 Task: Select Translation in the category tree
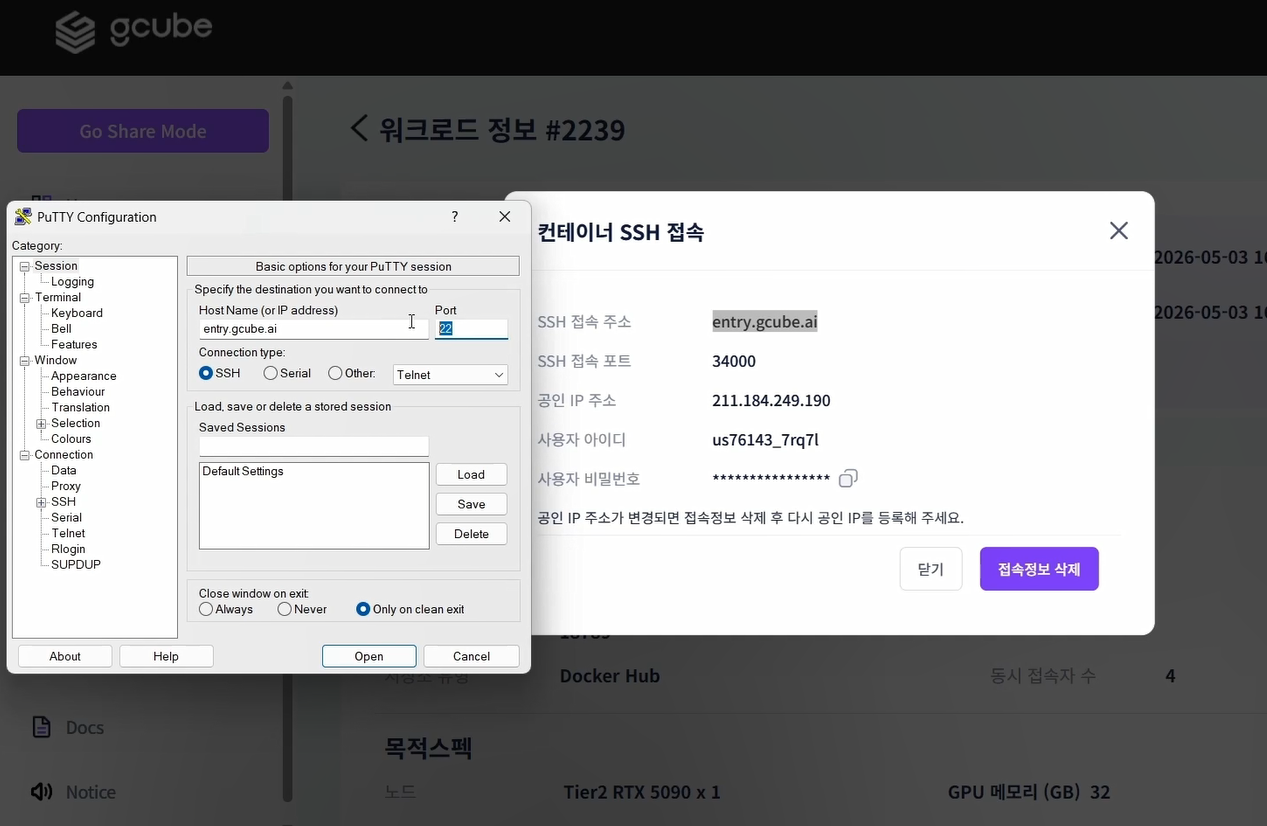pos(81,408)
